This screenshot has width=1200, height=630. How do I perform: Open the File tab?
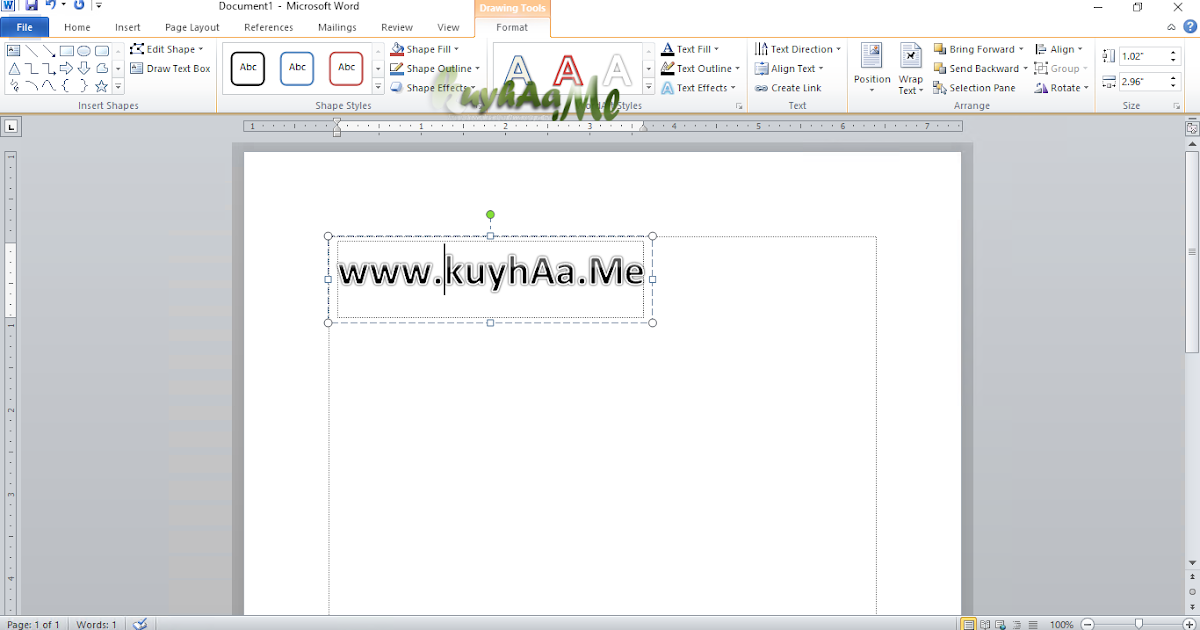25,28
